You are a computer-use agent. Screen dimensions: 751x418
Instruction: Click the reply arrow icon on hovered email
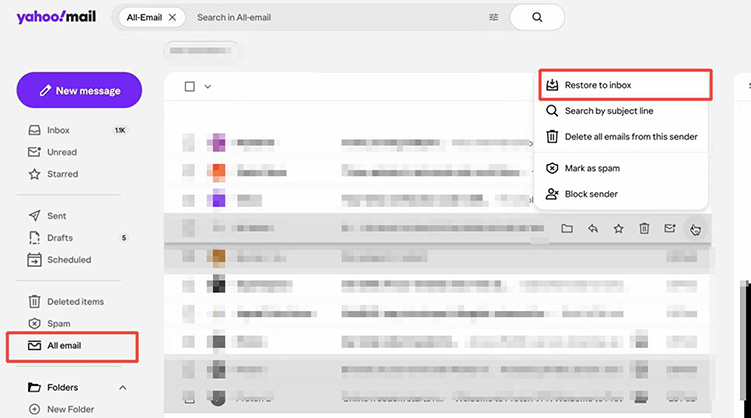tap(593, 229)
